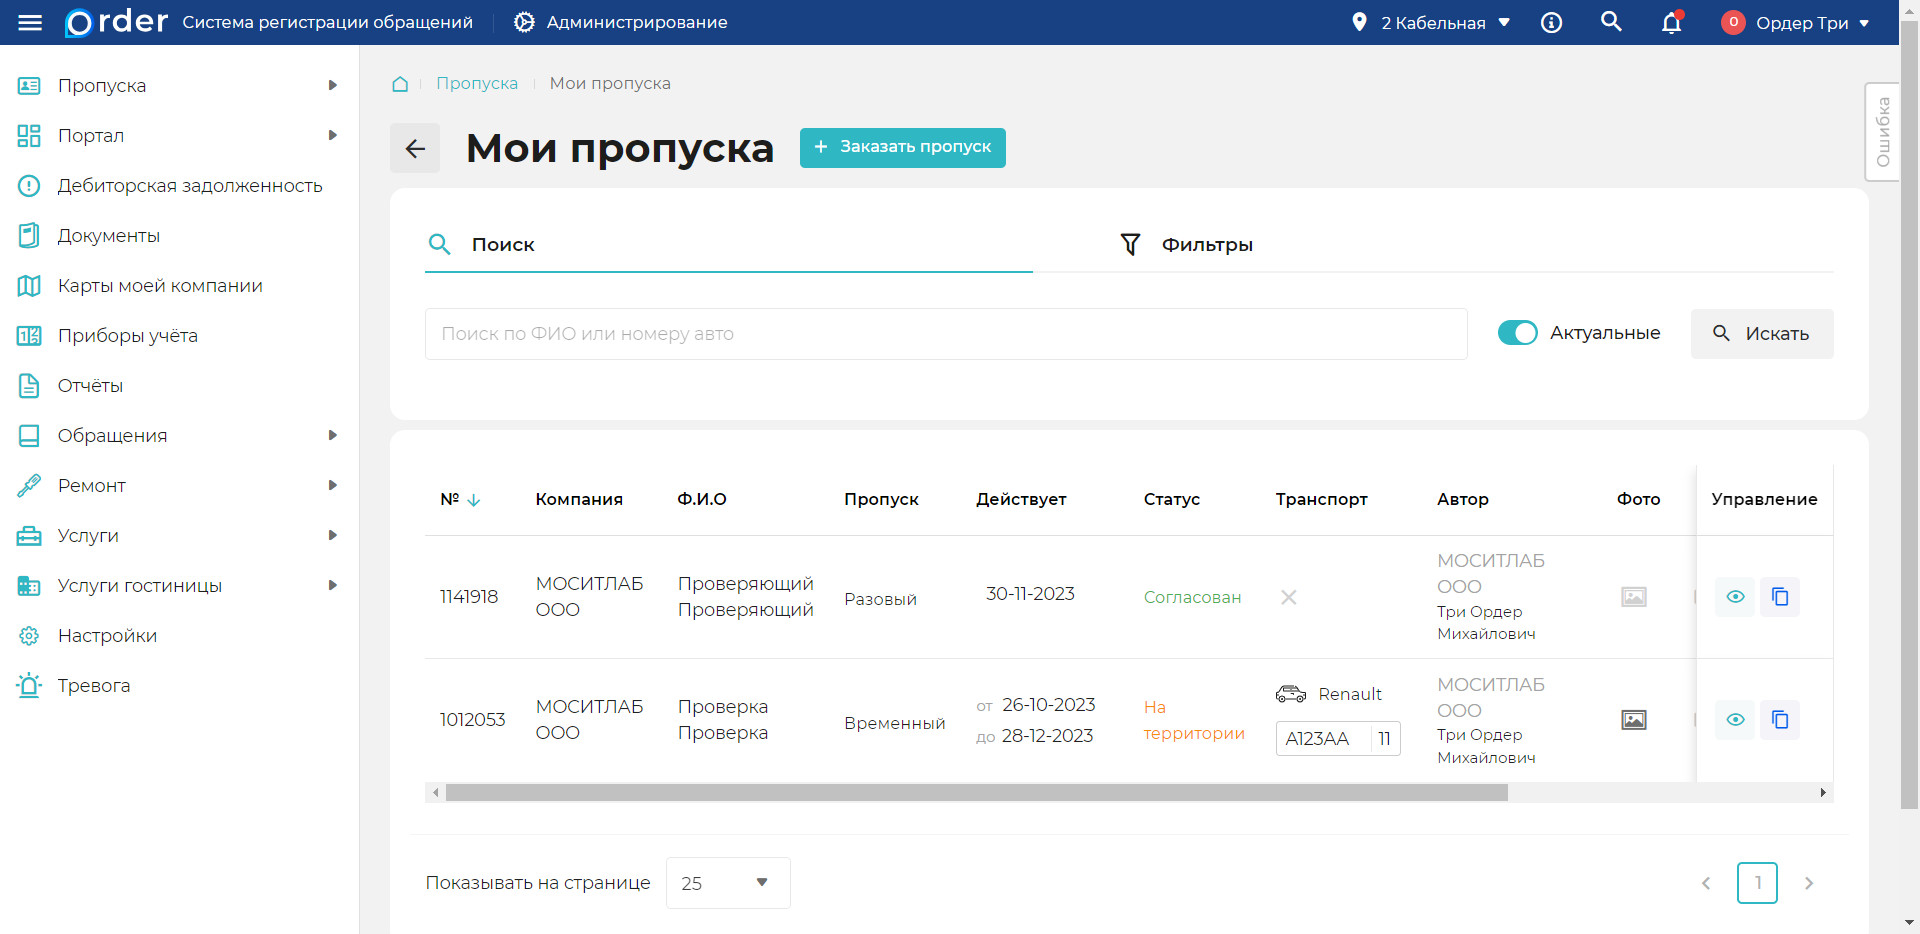Viewport: 1920px width, 934px height.
Task: Copy pass 1141918 using the duplicate icon
Action: click(x=1780, y=597)
